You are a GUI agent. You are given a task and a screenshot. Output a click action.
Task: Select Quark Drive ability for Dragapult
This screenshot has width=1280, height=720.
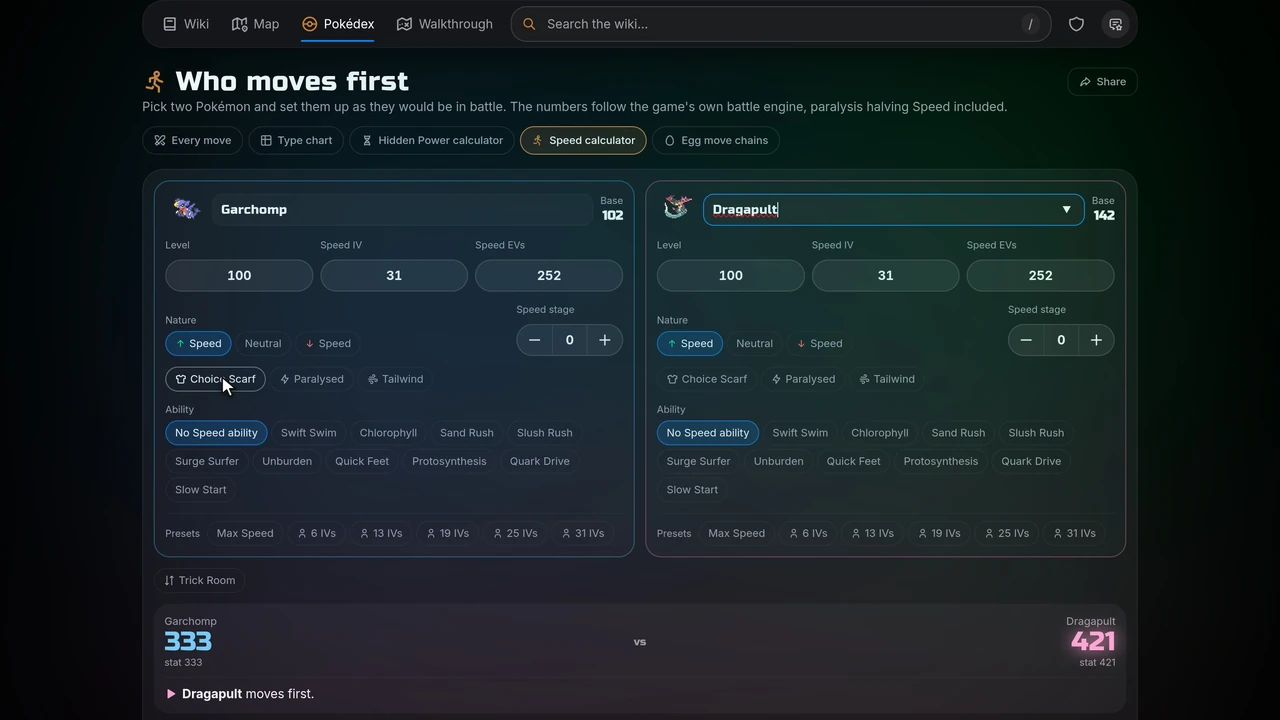[1031, 461]
